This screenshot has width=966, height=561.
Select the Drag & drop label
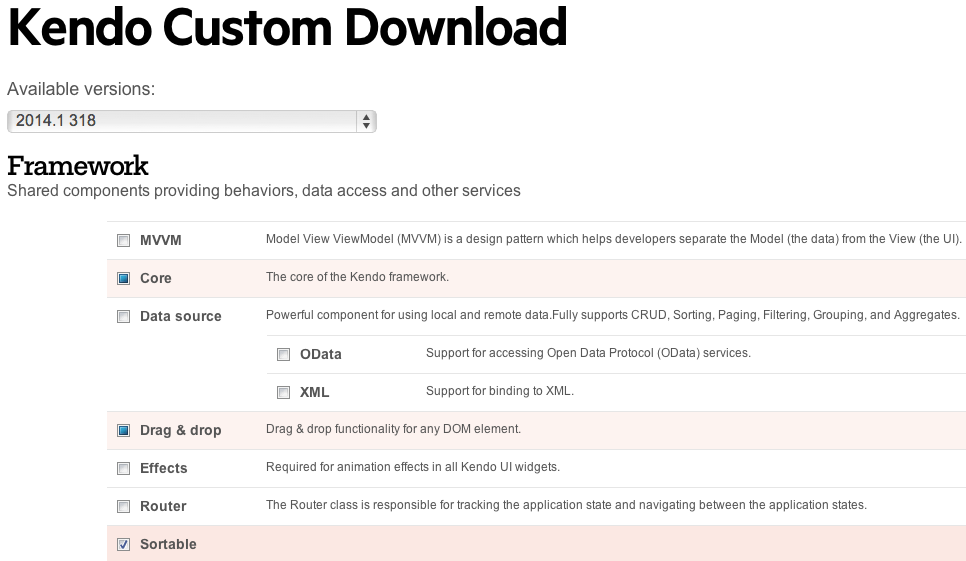[181, 430]
